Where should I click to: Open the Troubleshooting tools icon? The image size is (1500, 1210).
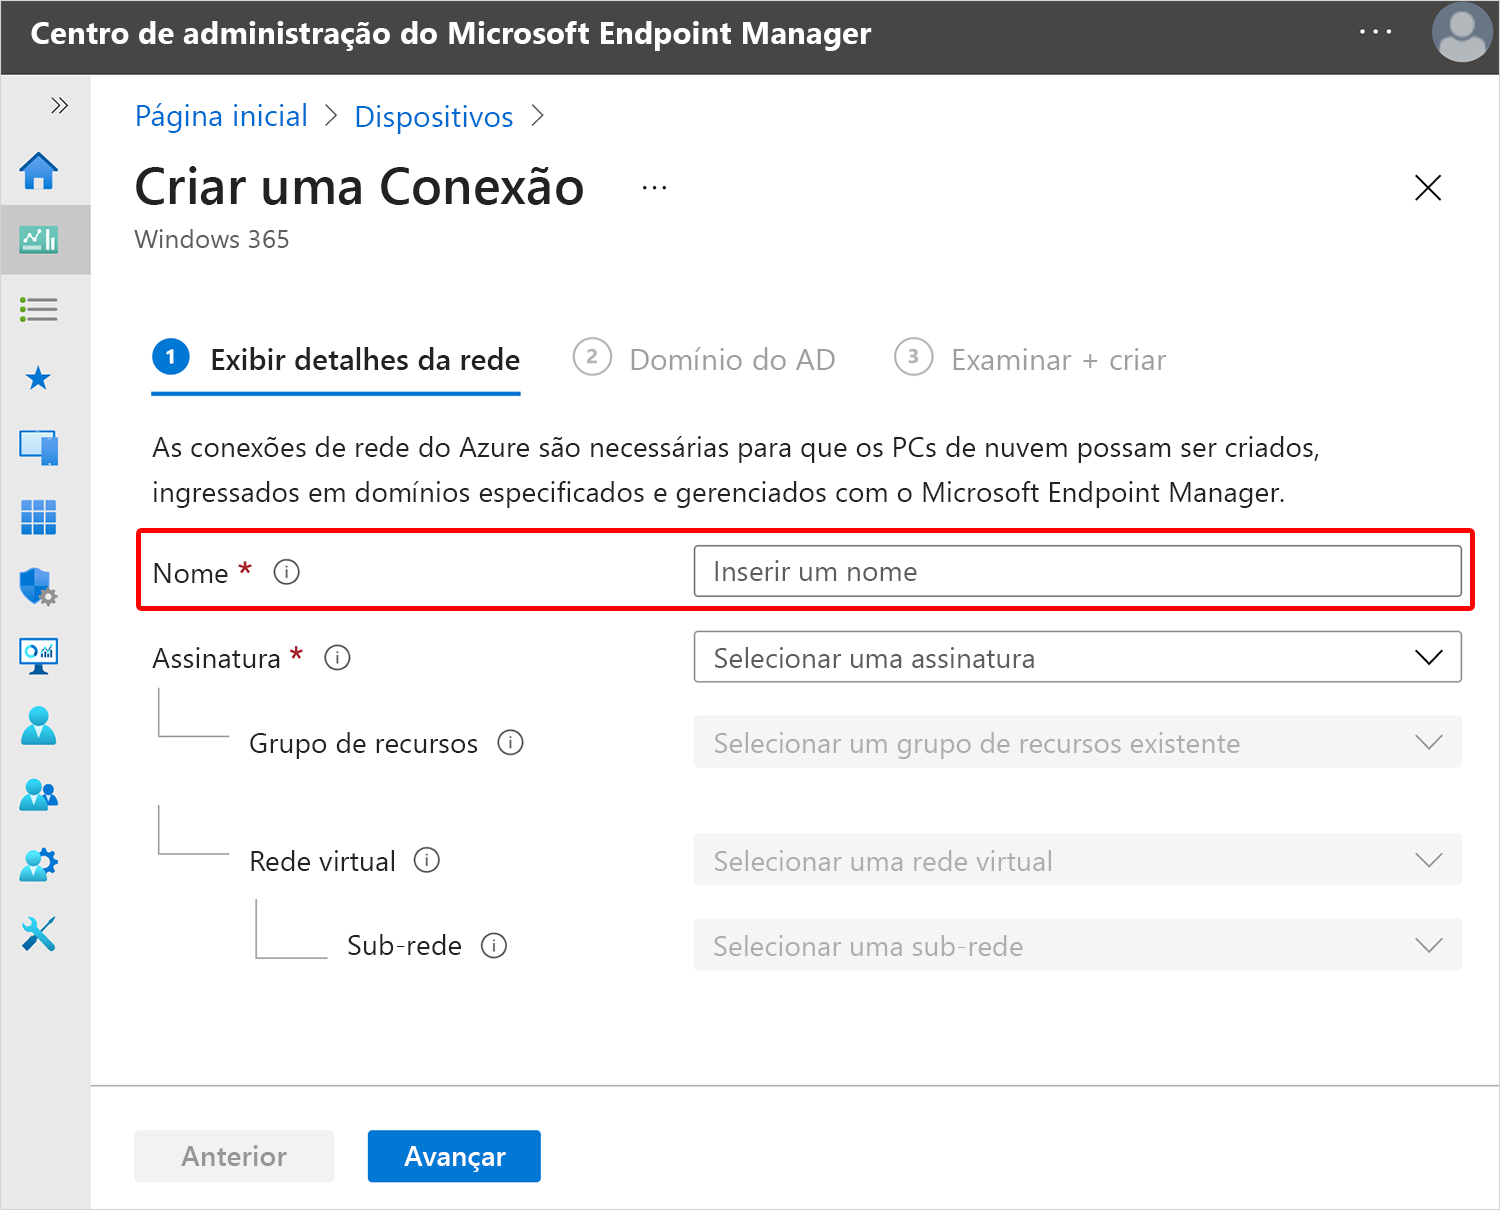click(x=39, y=933)
